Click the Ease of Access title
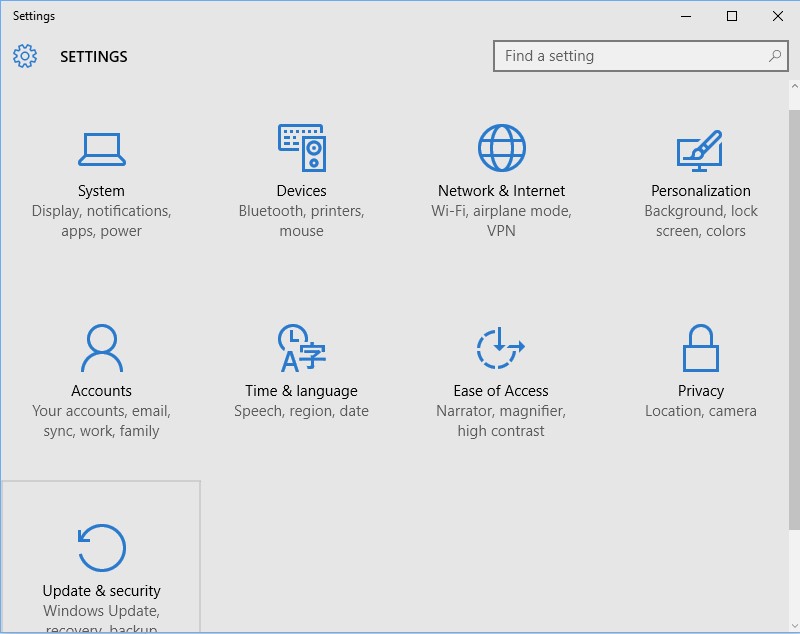This screenshot has height=634, width=800. (x=501, y=391)
